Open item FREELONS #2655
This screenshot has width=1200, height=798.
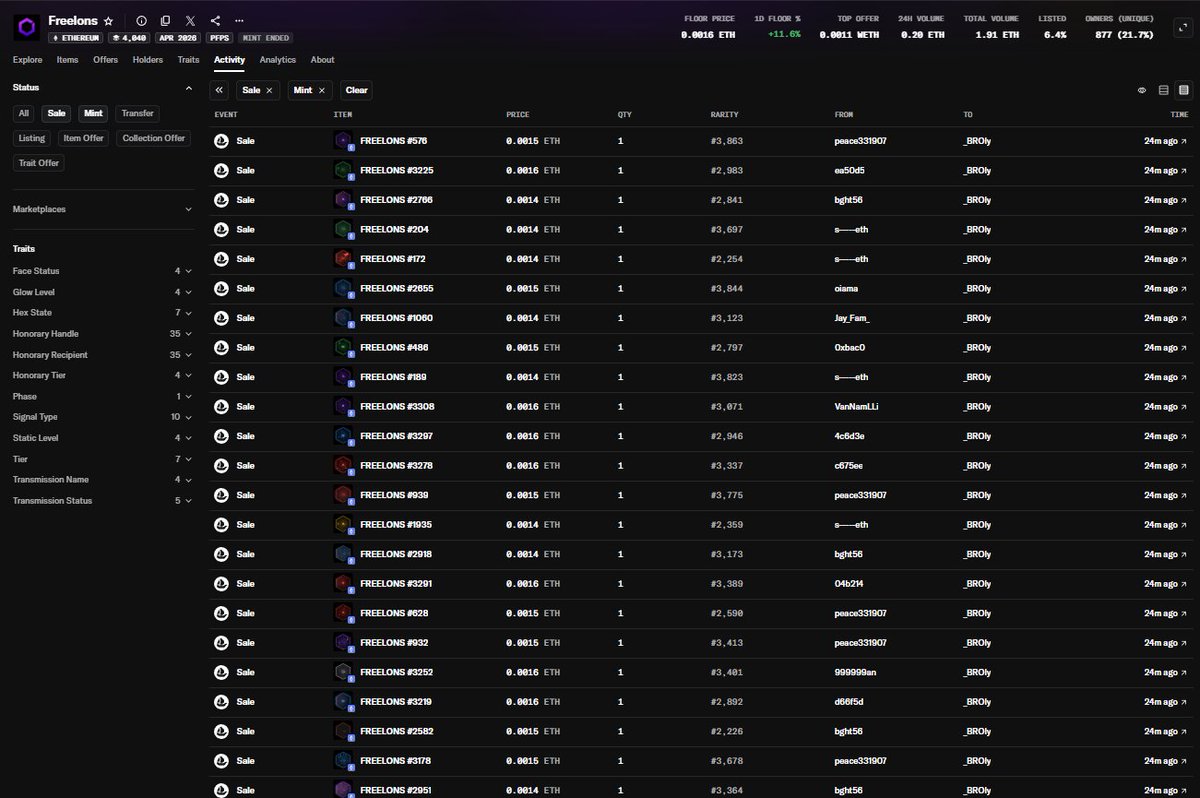click(x=396, y=289)
